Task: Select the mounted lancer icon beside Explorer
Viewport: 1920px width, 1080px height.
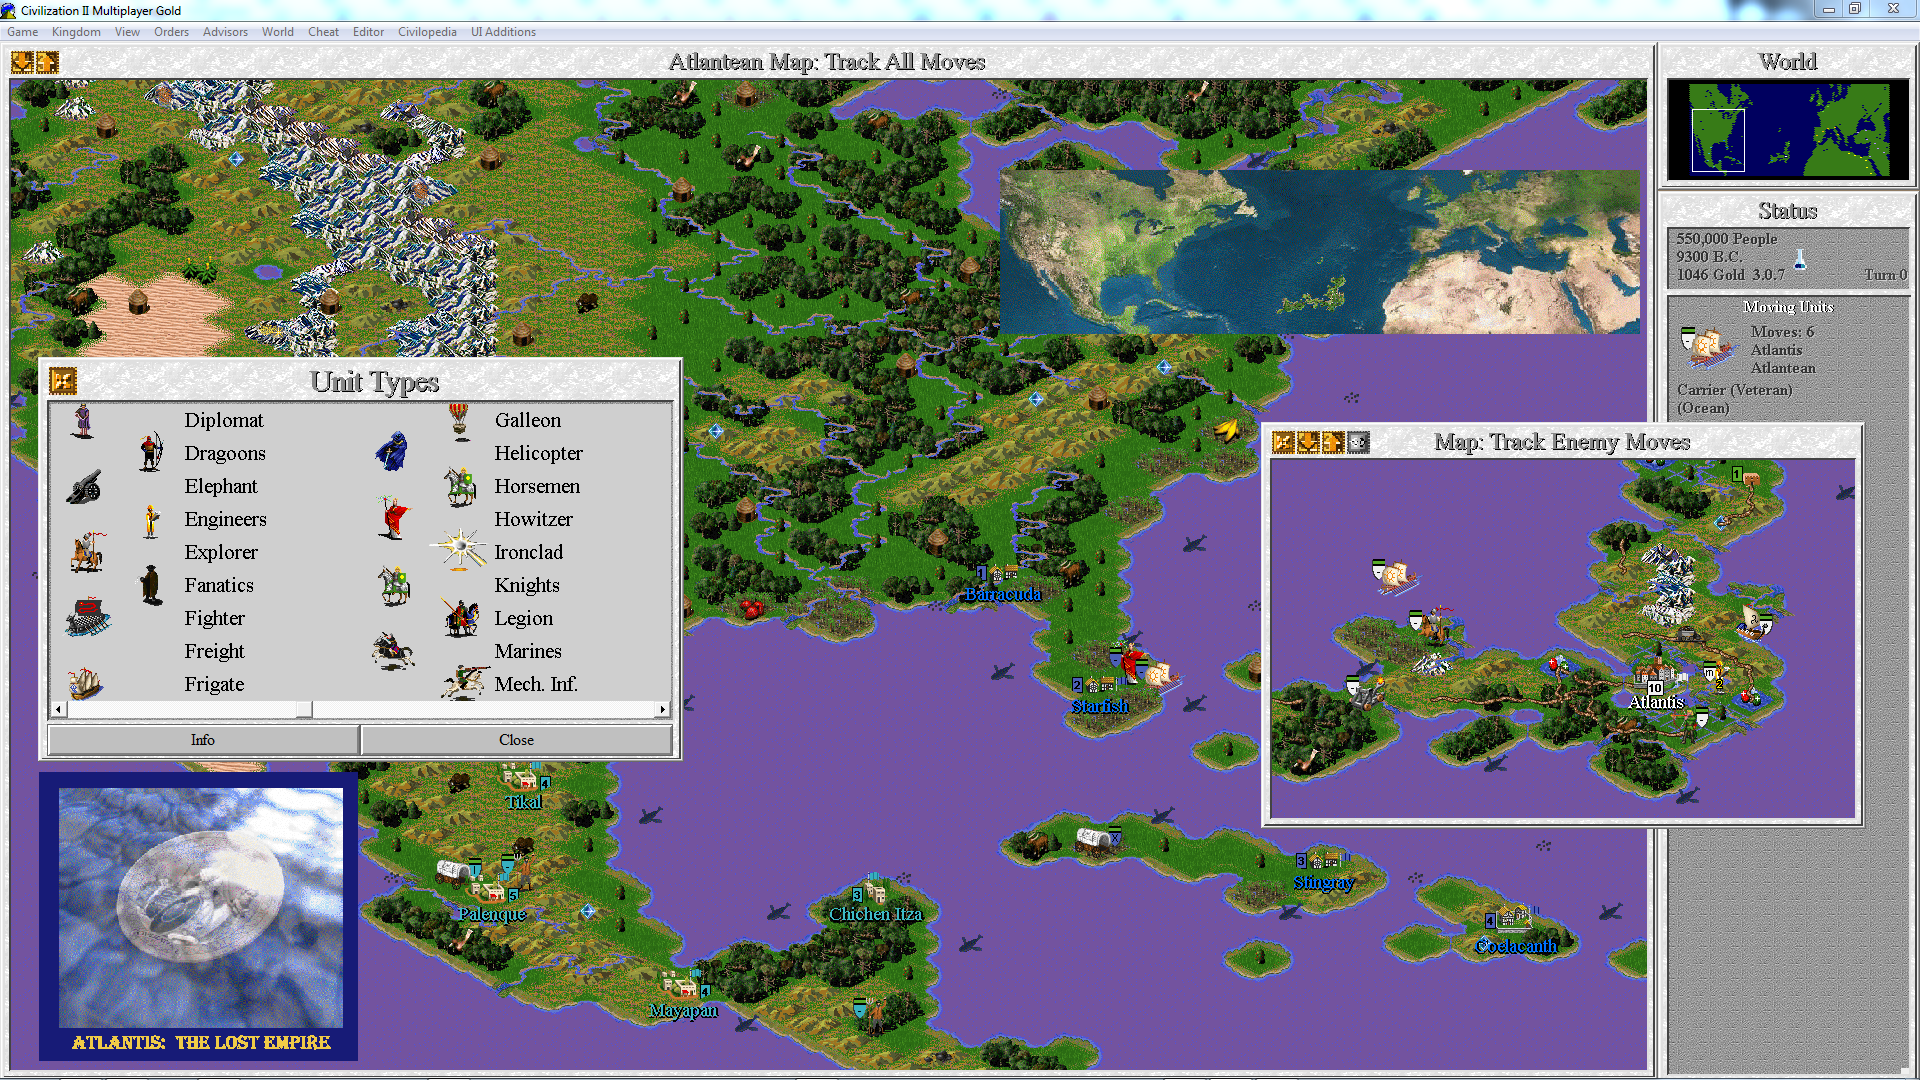Action: [x=88, y=552]
